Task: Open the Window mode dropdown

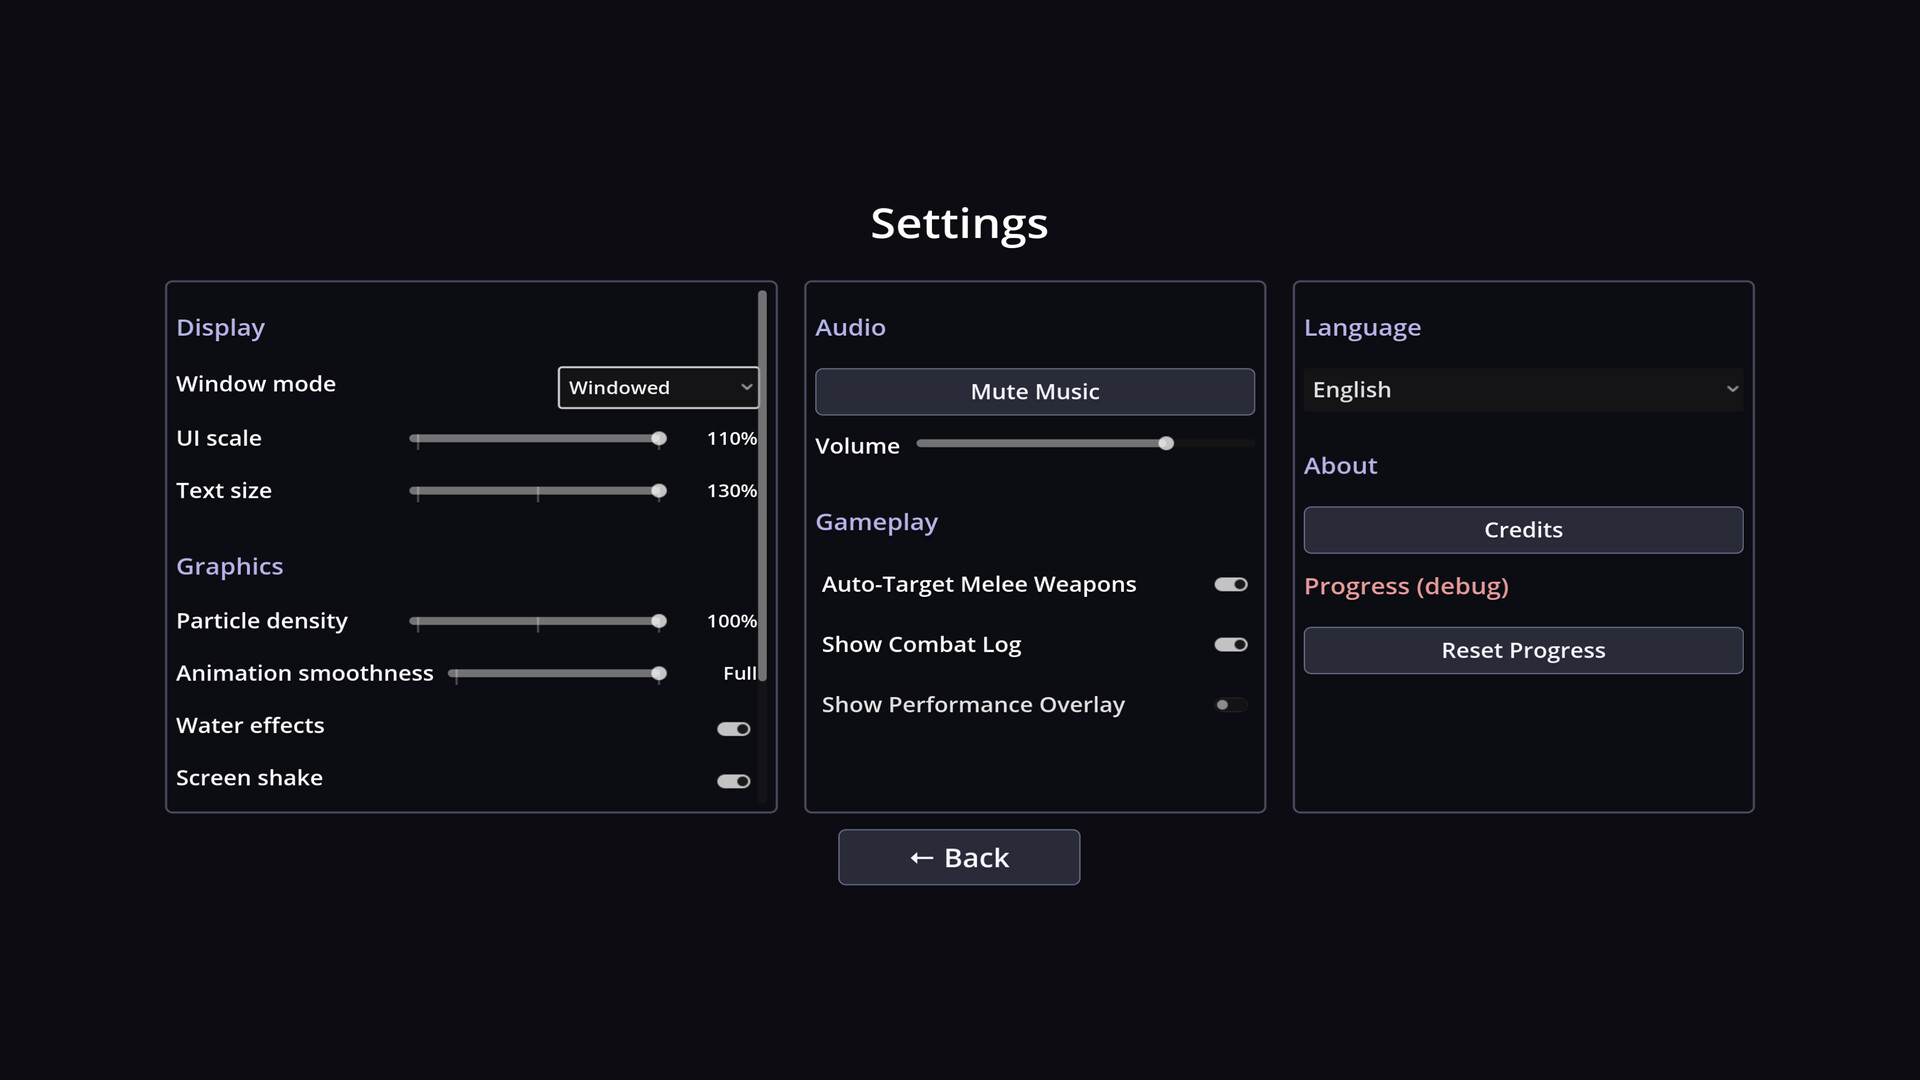Action: coord(658,387)
